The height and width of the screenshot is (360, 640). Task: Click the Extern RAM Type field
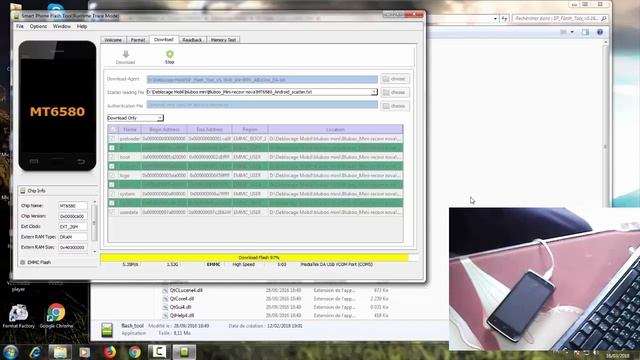[73, 237]
